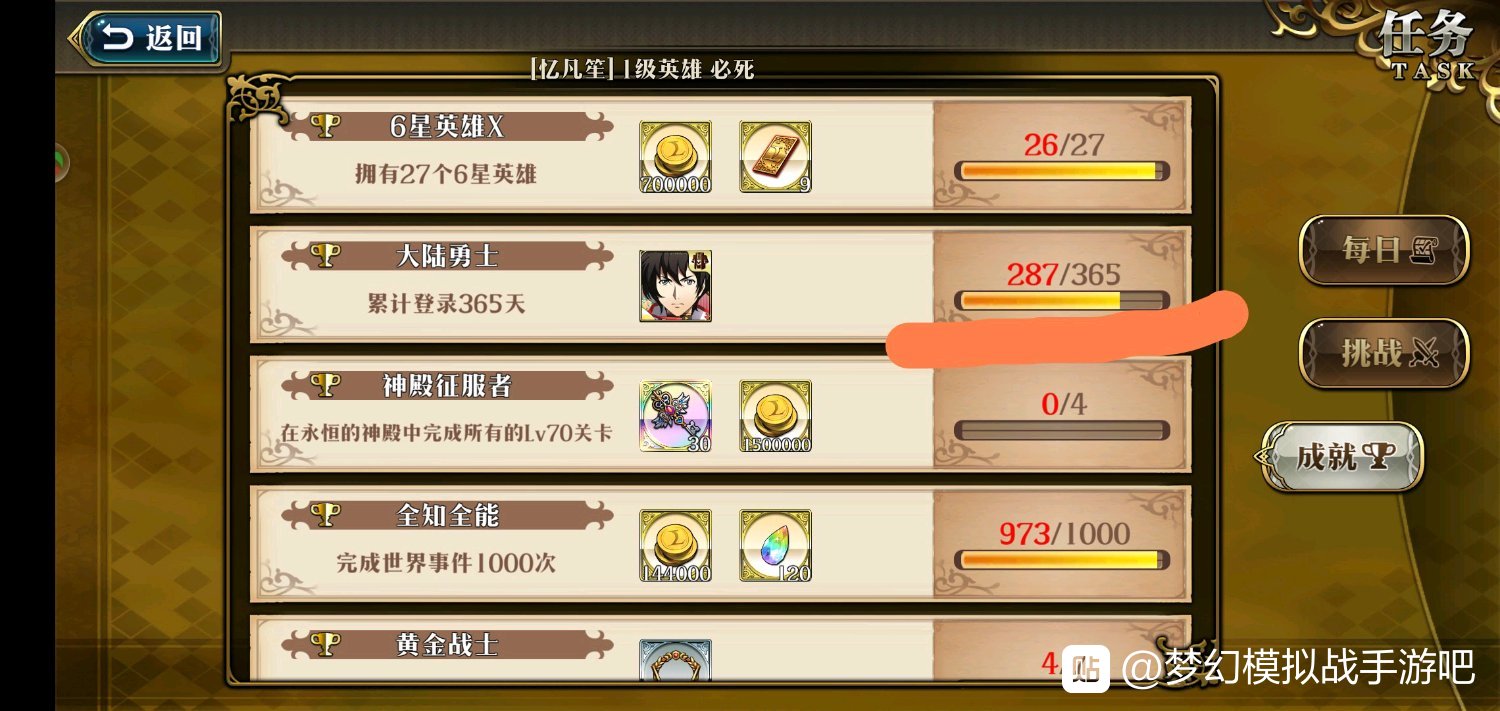Tap the red ticket reward with quantity 9

point(775,157)
